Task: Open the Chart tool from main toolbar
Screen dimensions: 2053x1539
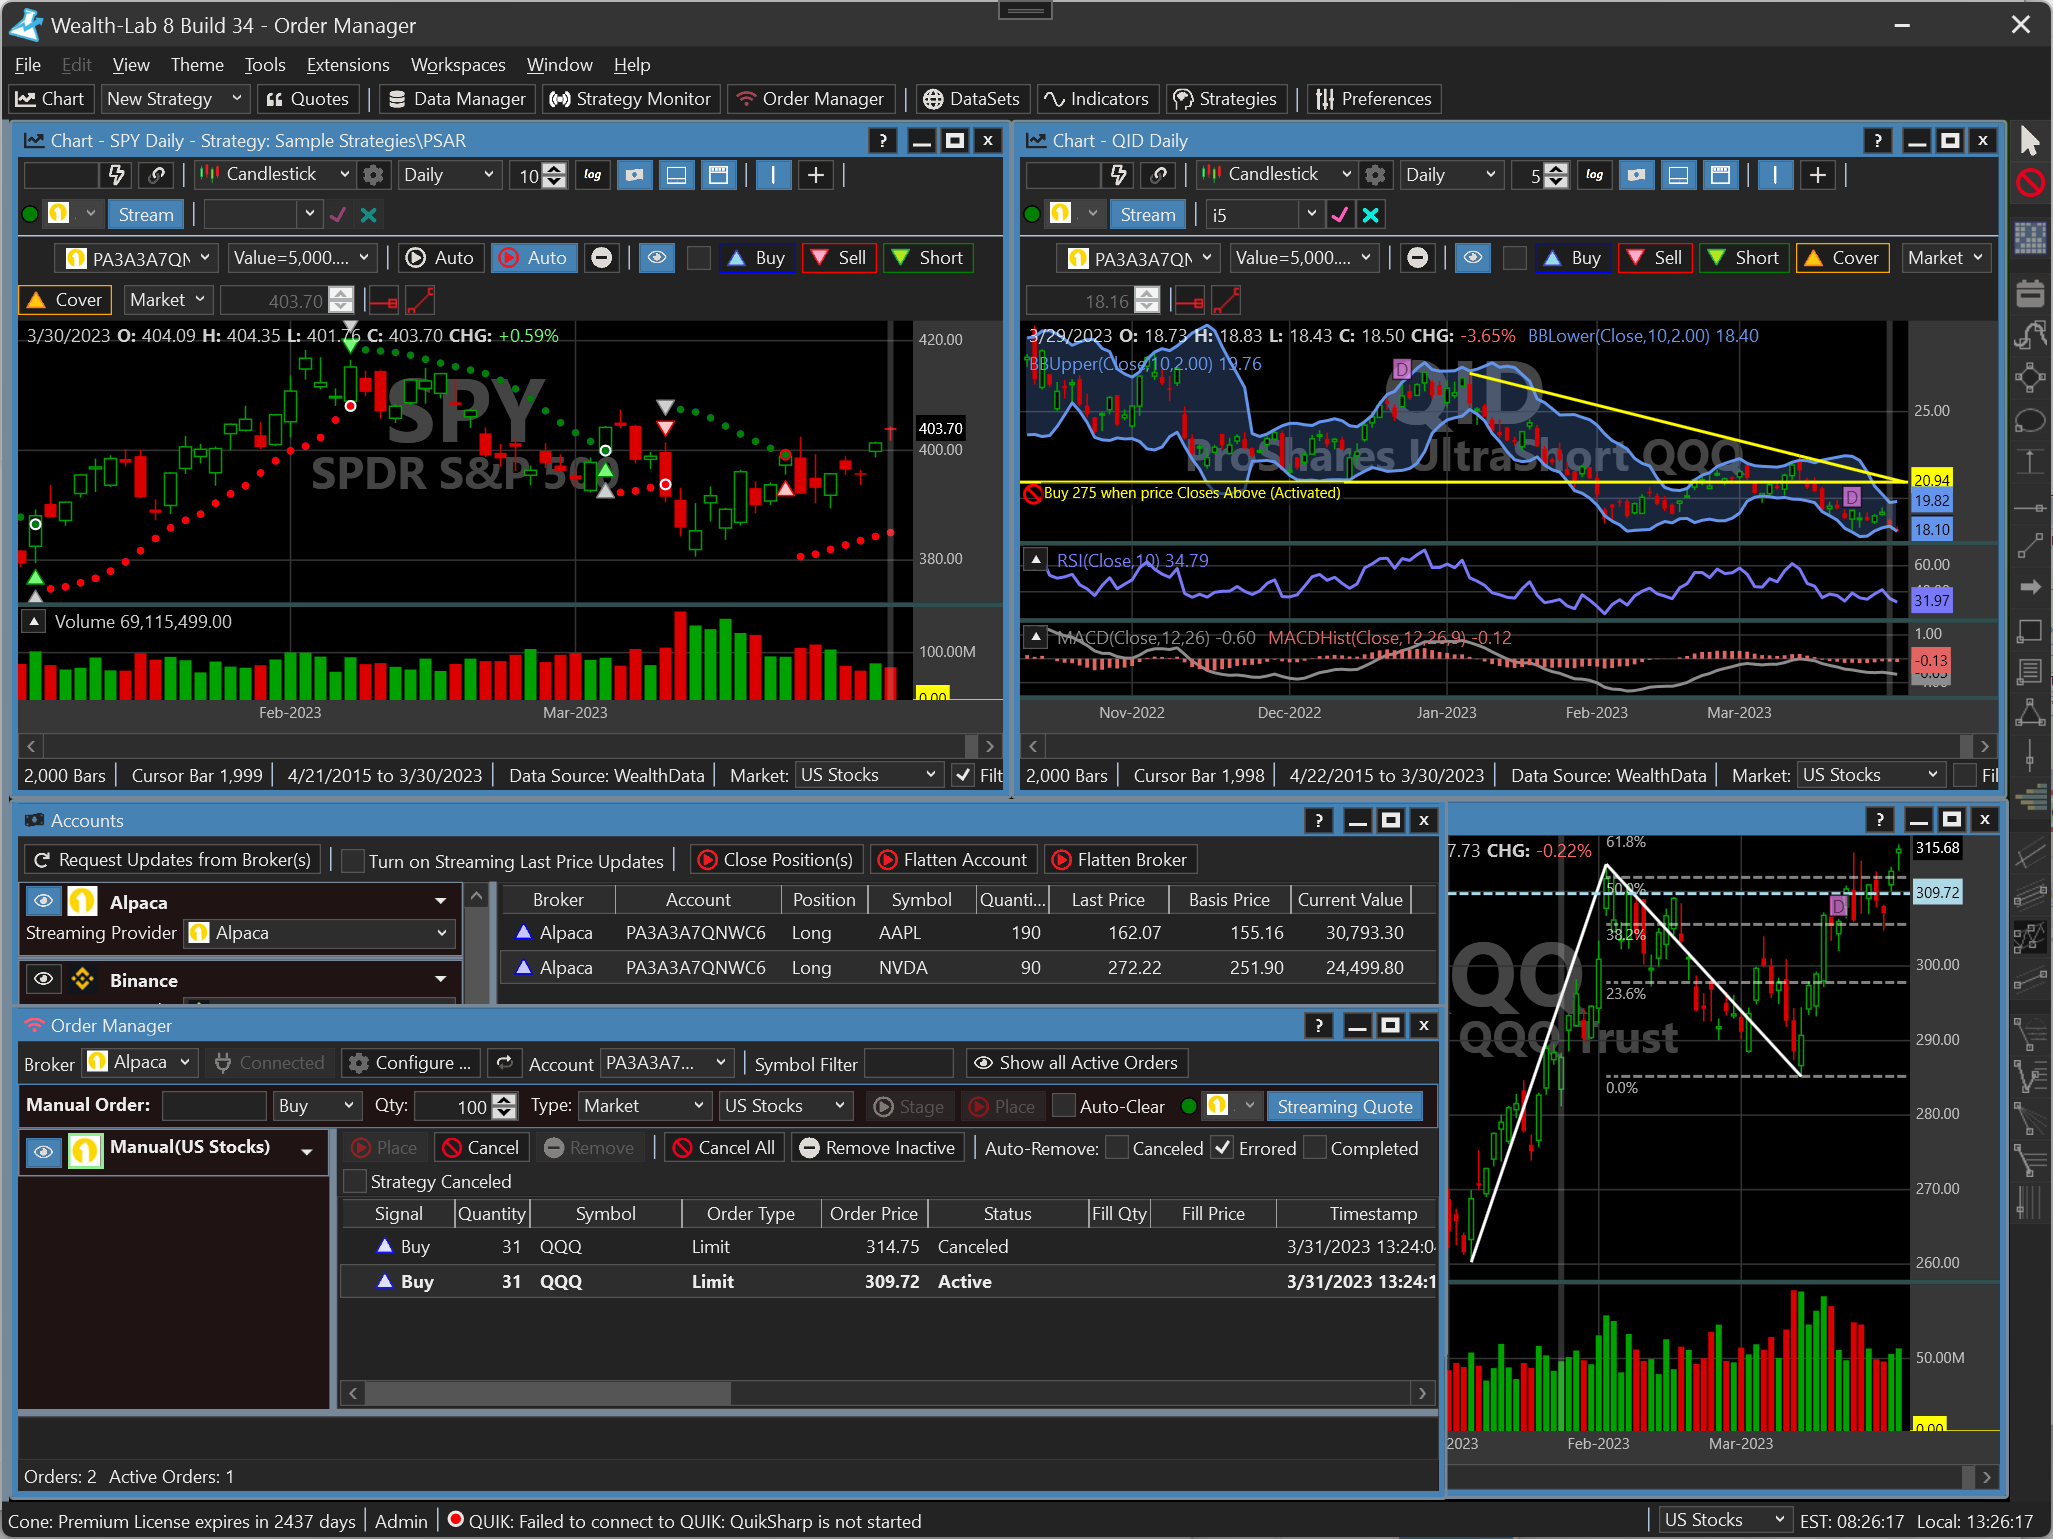Action: click(x=51, y=99)
